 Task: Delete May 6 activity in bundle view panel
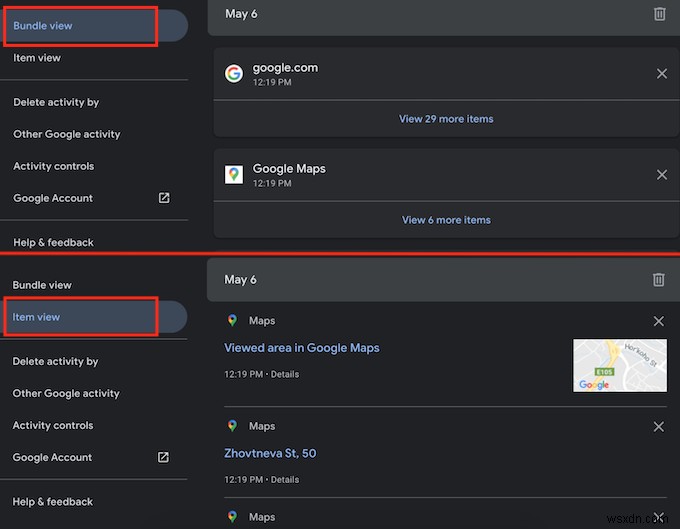pyautogui.click(x=659, y=14)
